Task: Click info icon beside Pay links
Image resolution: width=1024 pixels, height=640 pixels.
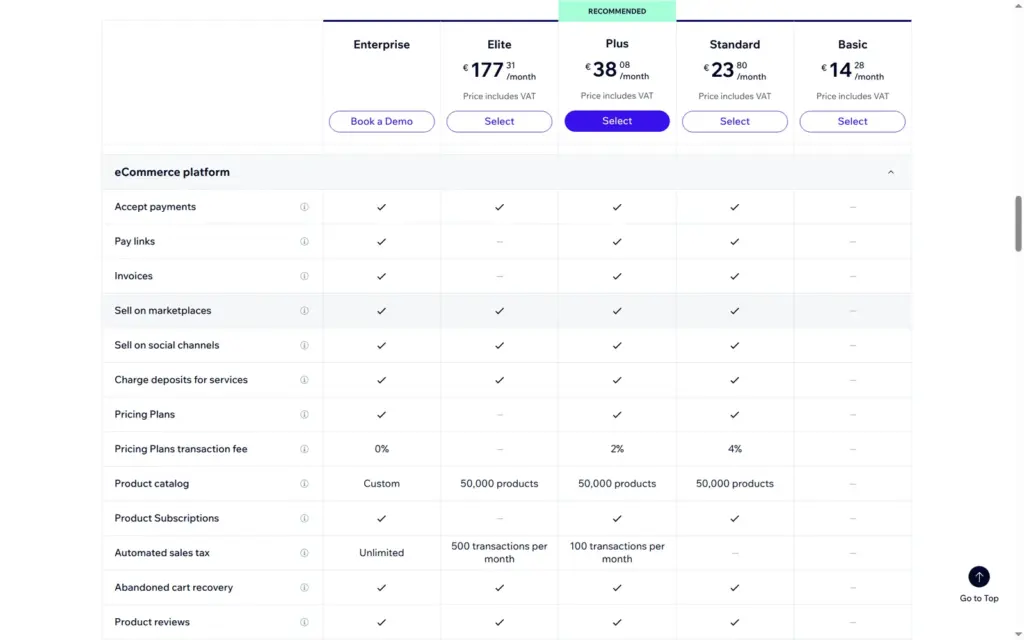Action: [304, 242]
